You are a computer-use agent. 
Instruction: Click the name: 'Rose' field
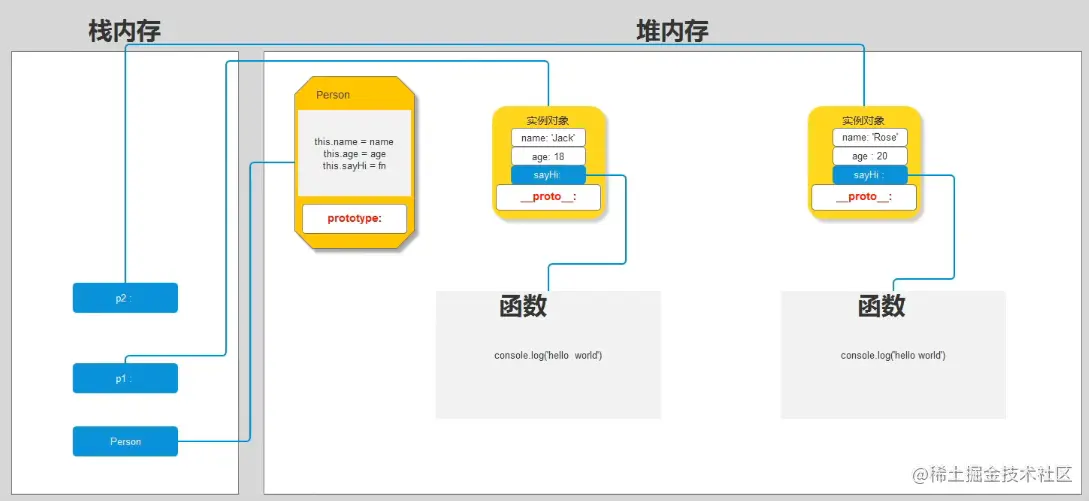870,138
